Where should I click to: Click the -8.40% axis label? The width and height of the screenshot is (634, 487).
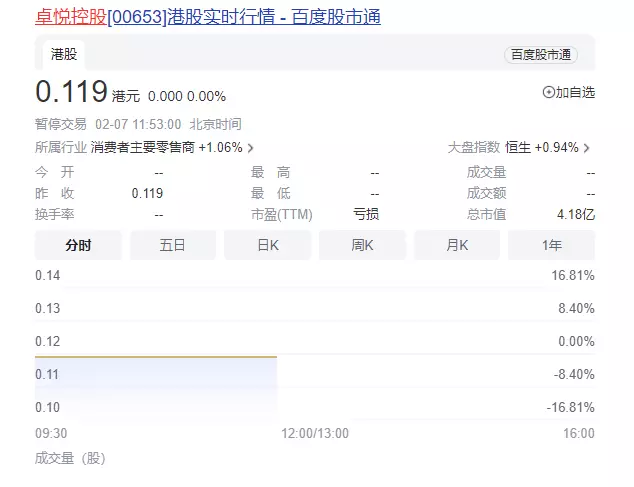pyautogui.click(x=574, y=374)
